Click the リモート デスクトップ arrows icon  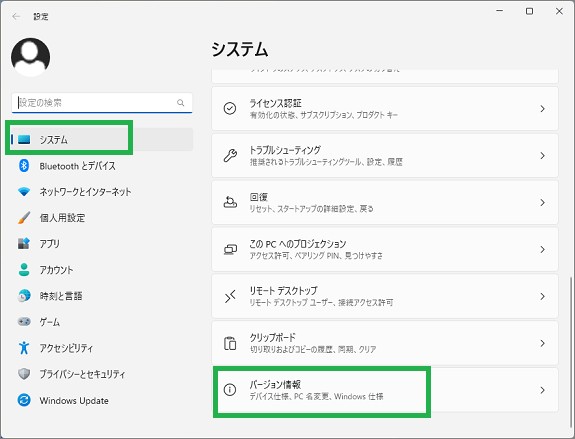point(230,296)
